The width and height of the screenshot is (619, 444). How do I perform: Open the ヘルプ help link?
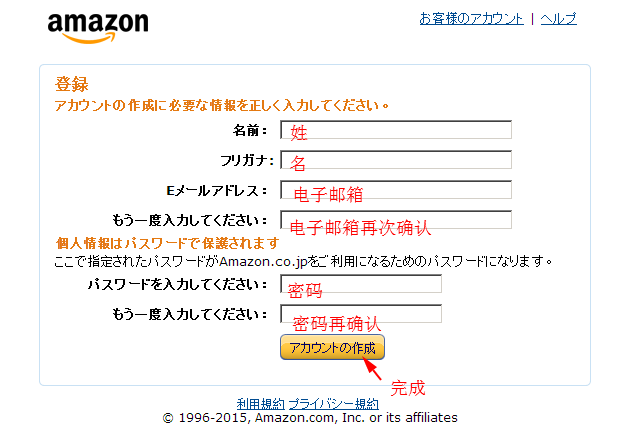coord(558,19)
